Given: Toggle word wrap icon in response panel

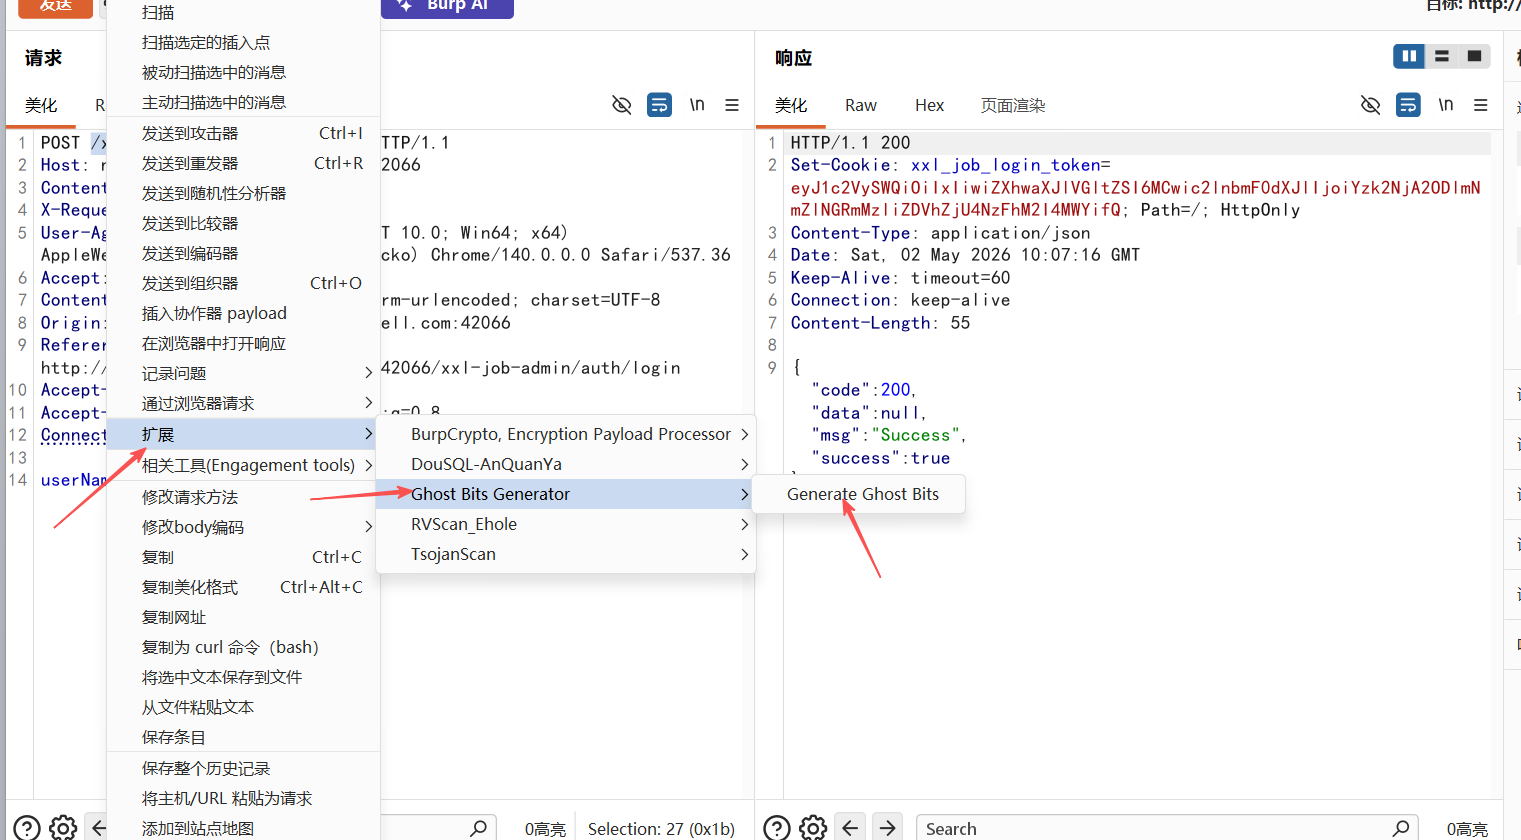Looking at the screenshot, I should [1408, 105].
